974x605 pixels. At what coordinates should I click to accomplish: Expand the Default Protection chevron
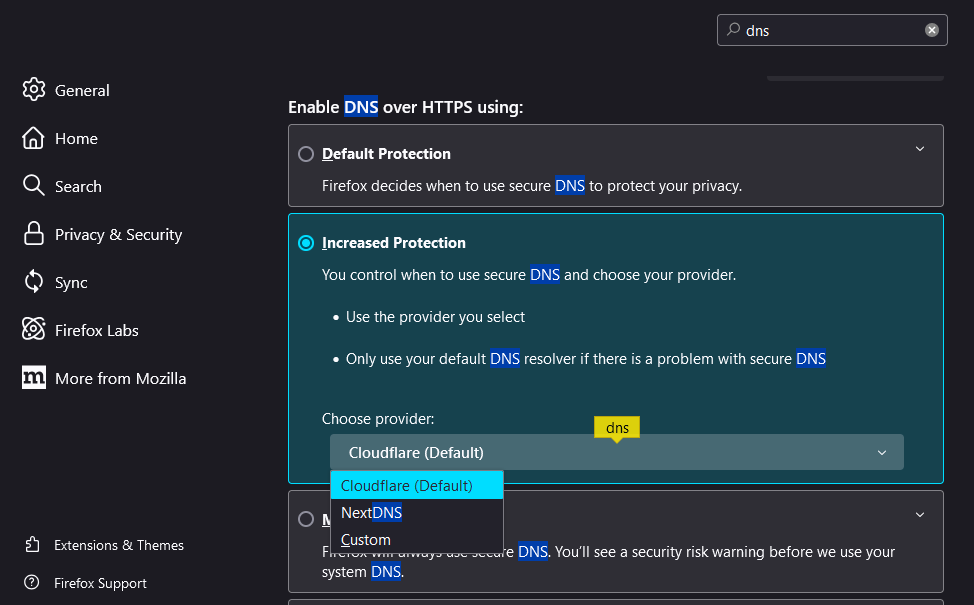(920, 148)
